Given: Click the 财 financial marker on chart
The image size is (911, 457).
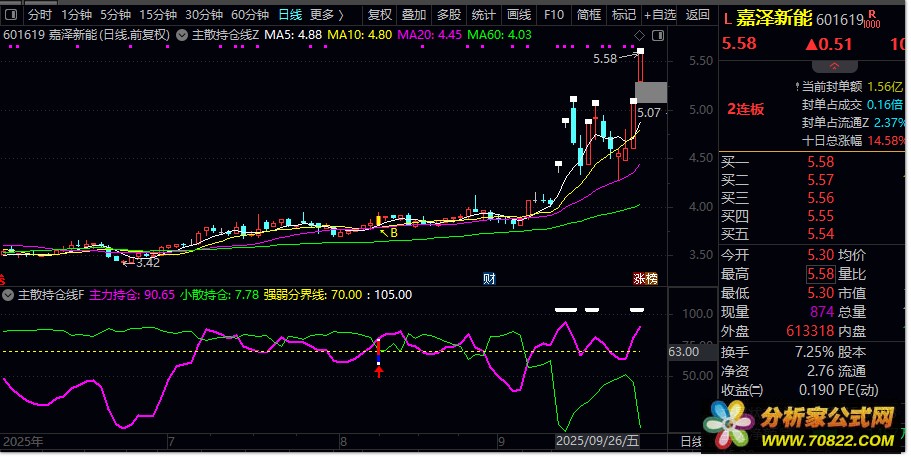Looking at the screenshot, I should (x=489, y=278).
